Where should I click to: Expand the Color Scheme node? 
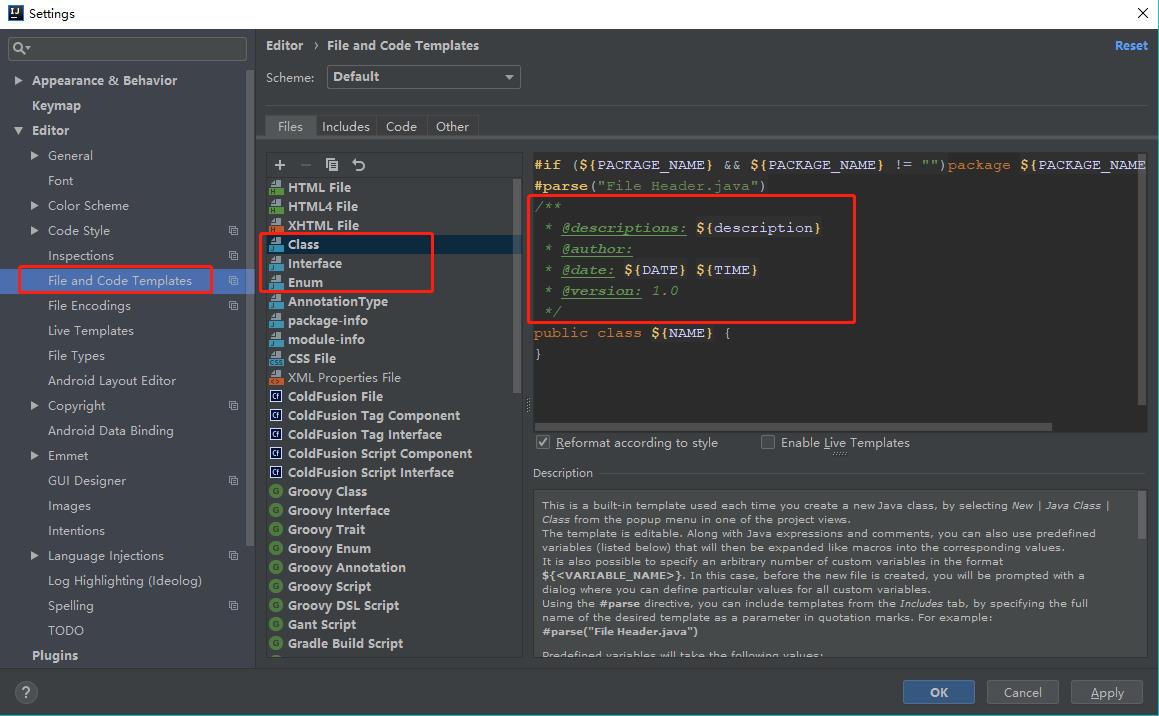point(35,205)
